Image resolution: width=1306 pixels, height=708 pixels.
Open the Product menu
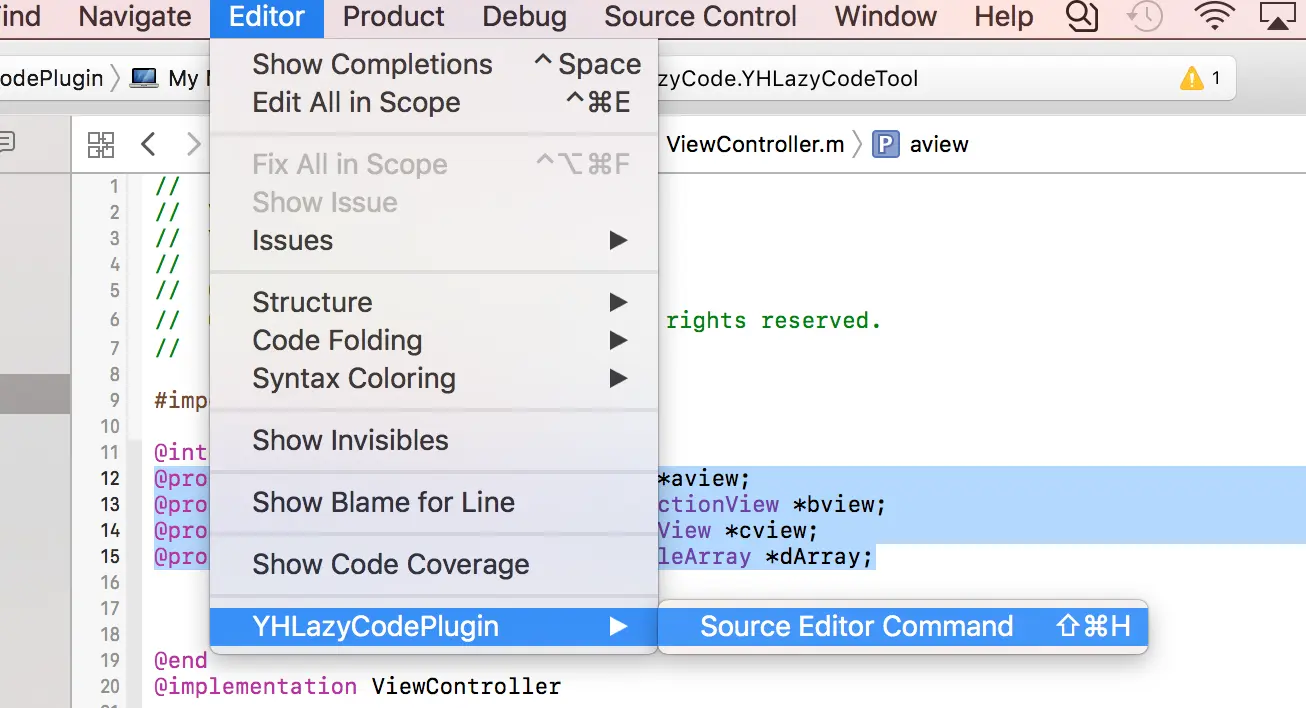click(394, 17)
